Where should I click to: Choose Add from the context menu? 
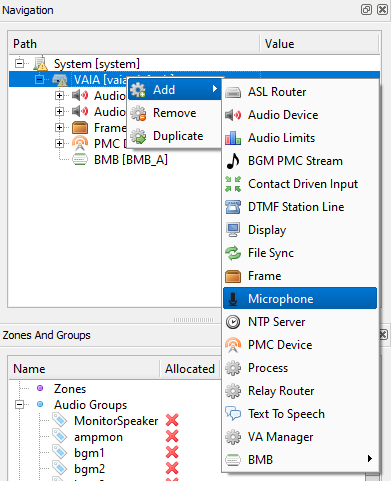pos(174,90)
